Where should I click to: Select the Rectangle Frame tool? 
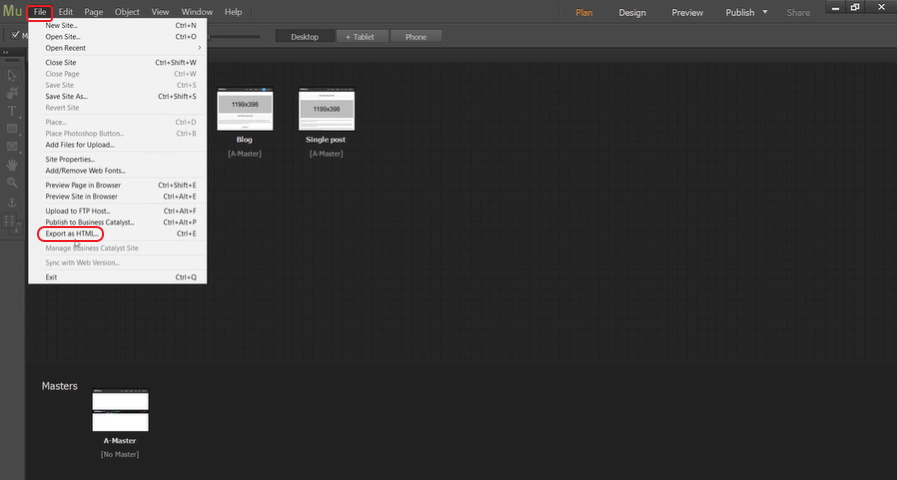tap(12, 147)
